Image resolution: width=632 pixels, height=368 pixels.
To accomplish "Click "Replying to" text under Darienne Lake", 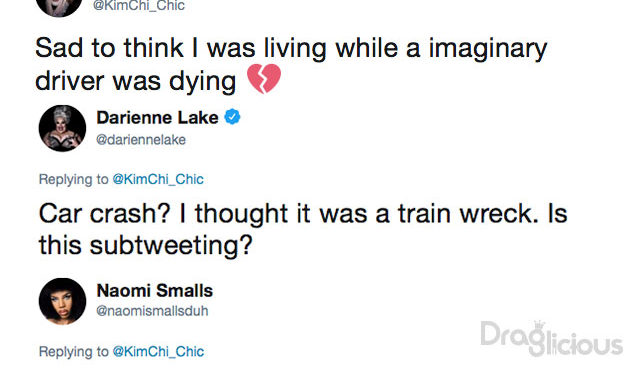I will [73, 179].
